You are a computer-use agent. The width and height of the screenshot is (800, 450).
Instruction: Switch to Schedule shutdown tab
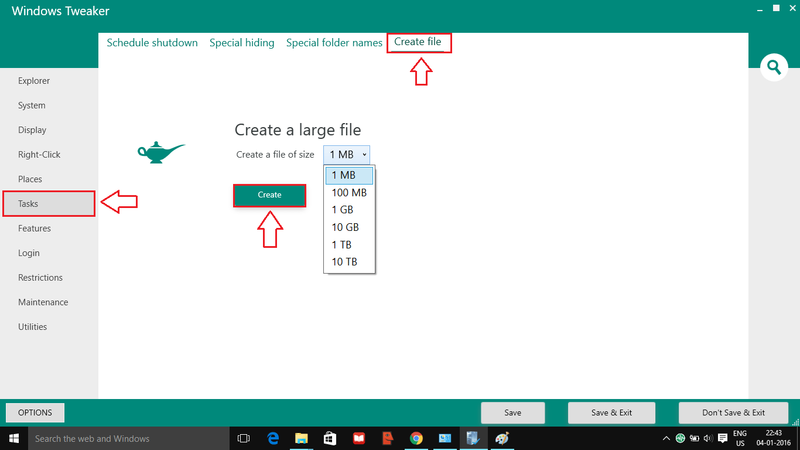point(152,43)
